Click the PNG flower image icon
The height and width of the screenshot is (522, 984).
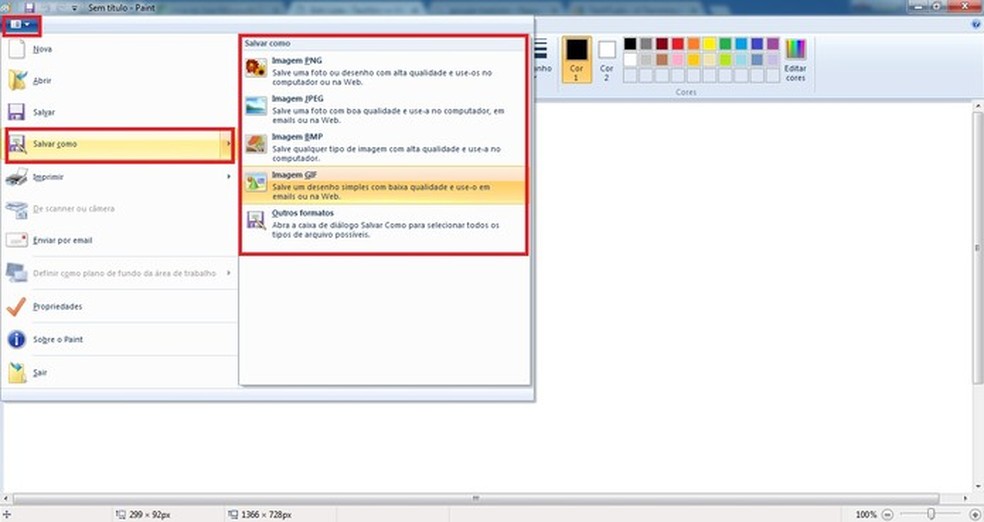pos(255,67)
